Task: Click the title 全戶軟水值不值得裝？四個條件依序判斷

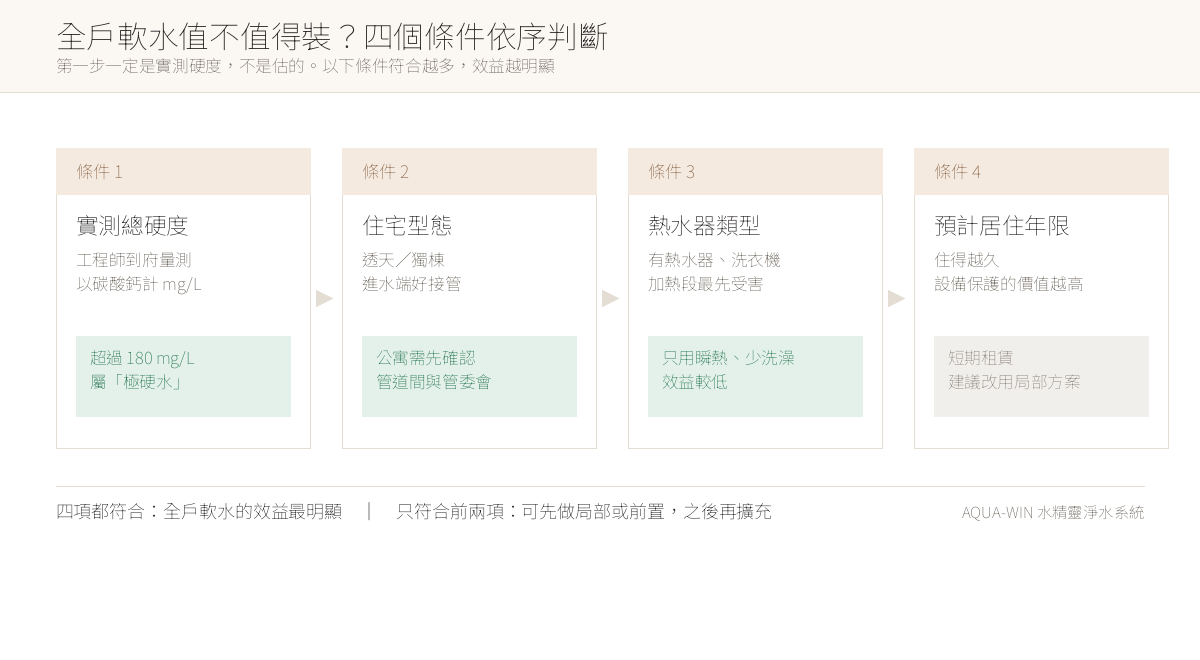Action: click(x=332, y=36)
